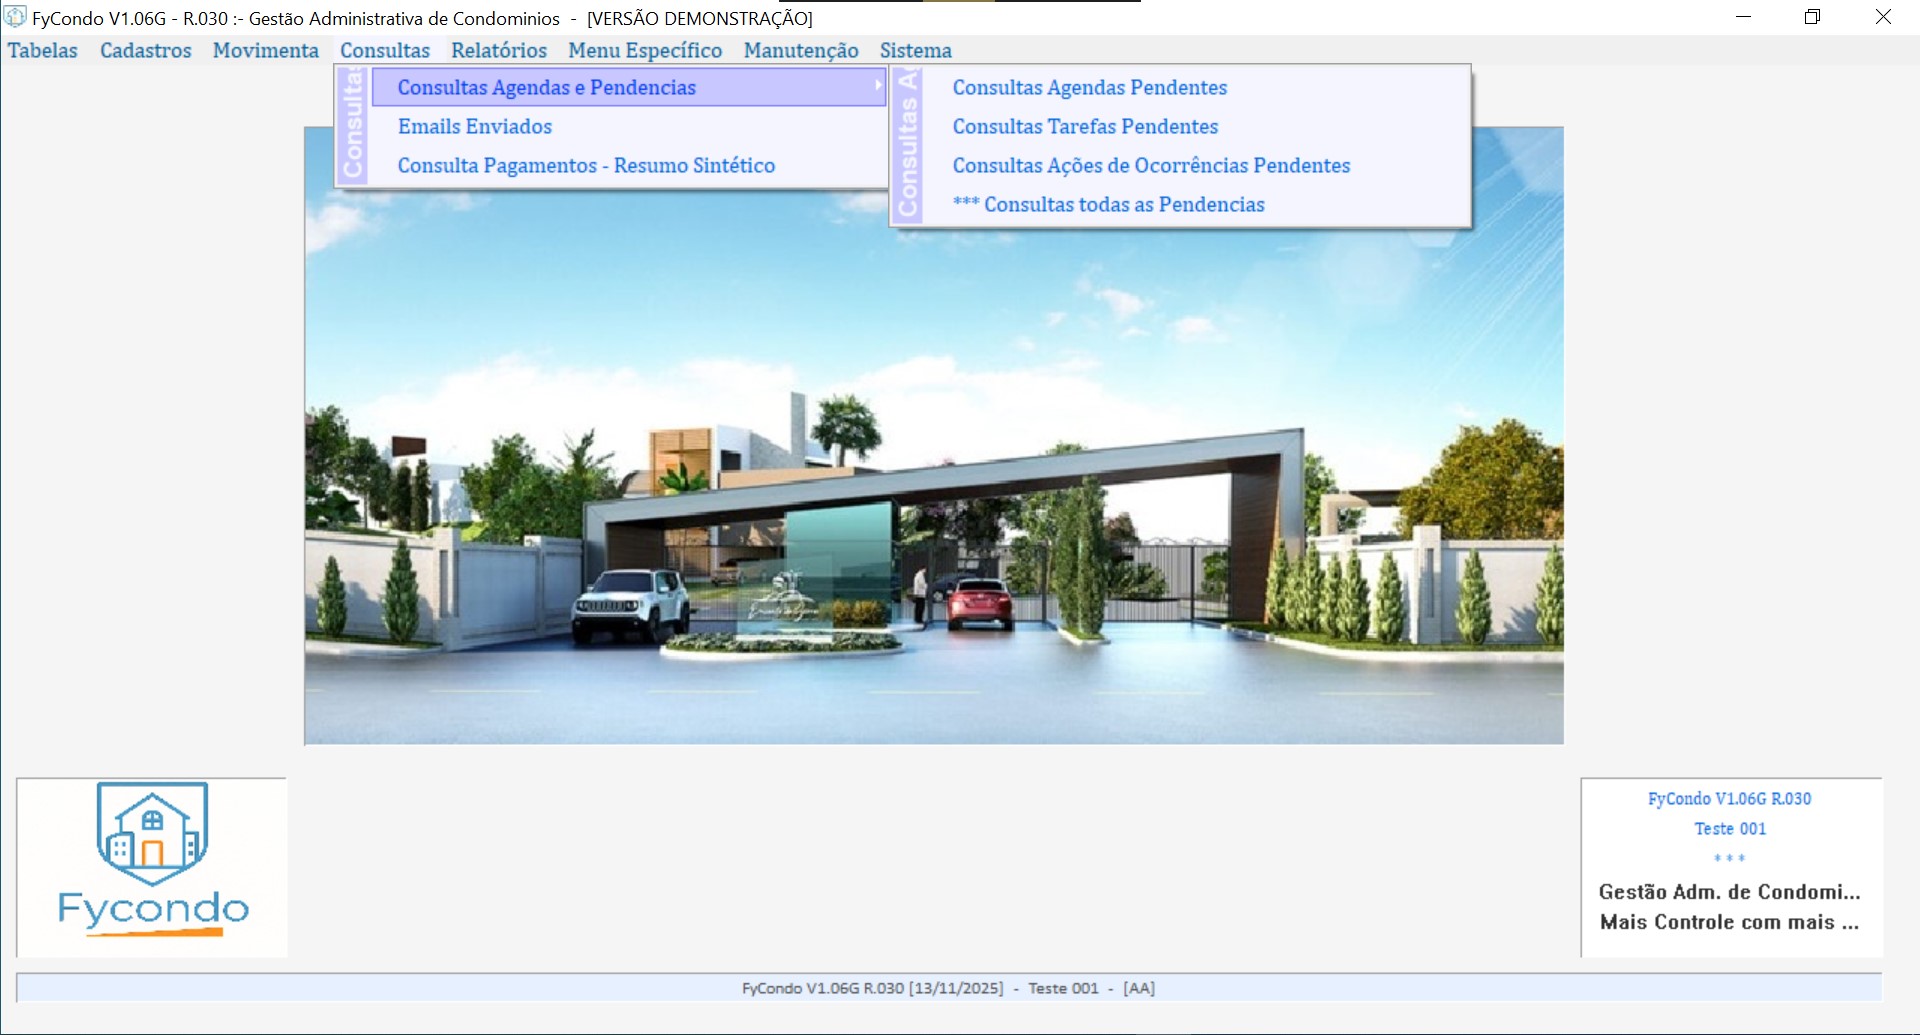Select Consultas Ações de Ocorrências Pendentes
Screen dimensions: 1920x1035
[x=1151, y=165]
